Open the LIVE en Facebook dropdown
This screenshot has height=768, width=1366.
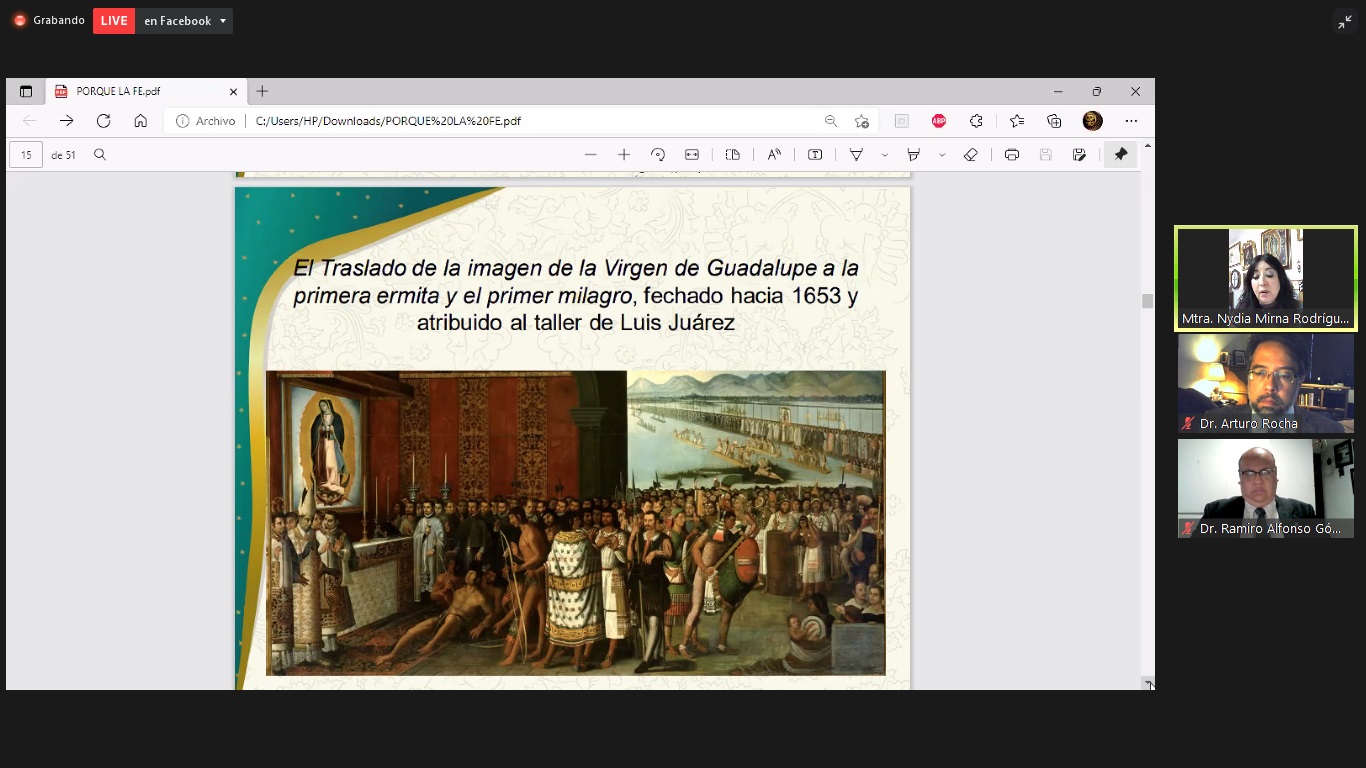pyautogui.click(x=185, y=21)
